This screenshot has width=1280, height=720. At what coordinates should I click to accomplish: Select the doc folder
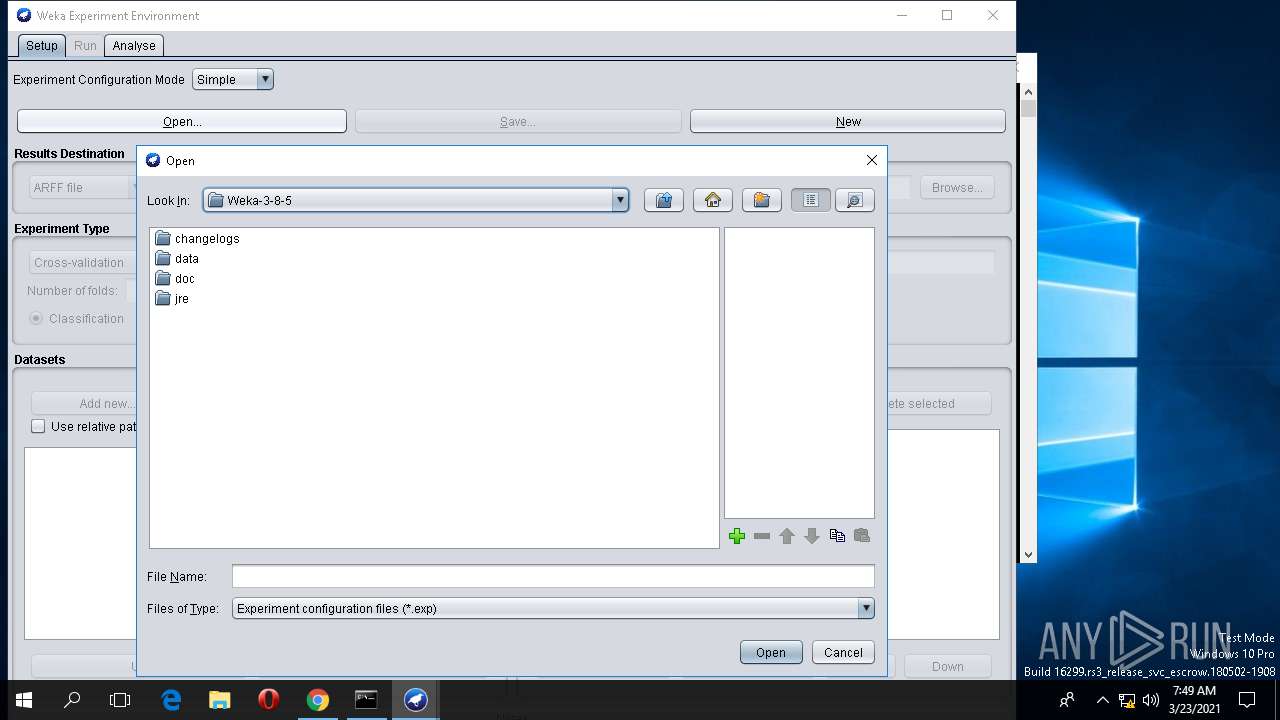tap(175, 279)
